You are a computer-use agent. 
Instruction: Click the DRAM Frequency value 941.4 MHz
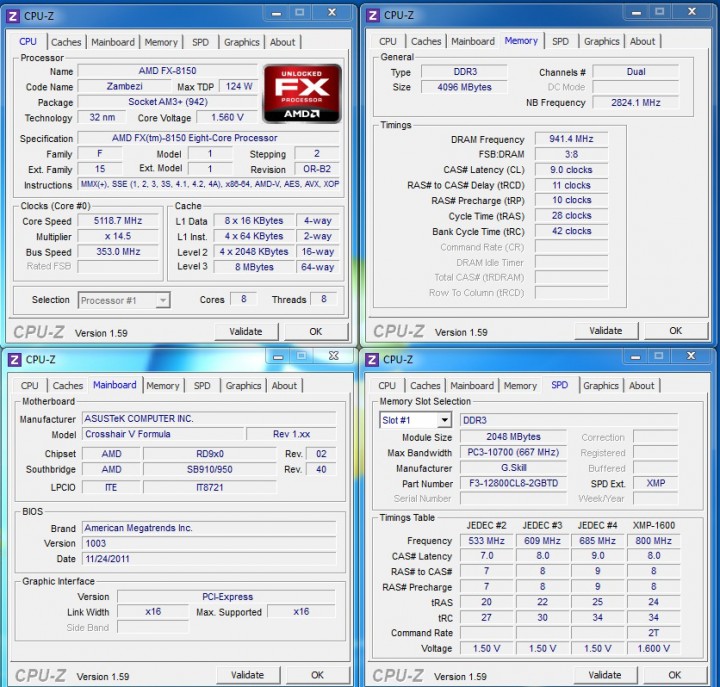coord(571,139)
